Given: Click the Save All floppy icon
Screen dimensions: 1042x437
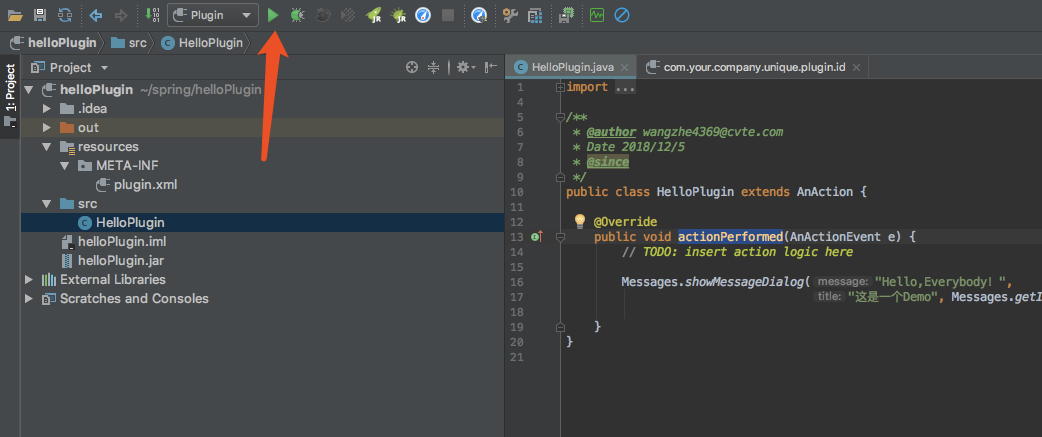Looking at the screenshot, I should [x=40, y=15].
